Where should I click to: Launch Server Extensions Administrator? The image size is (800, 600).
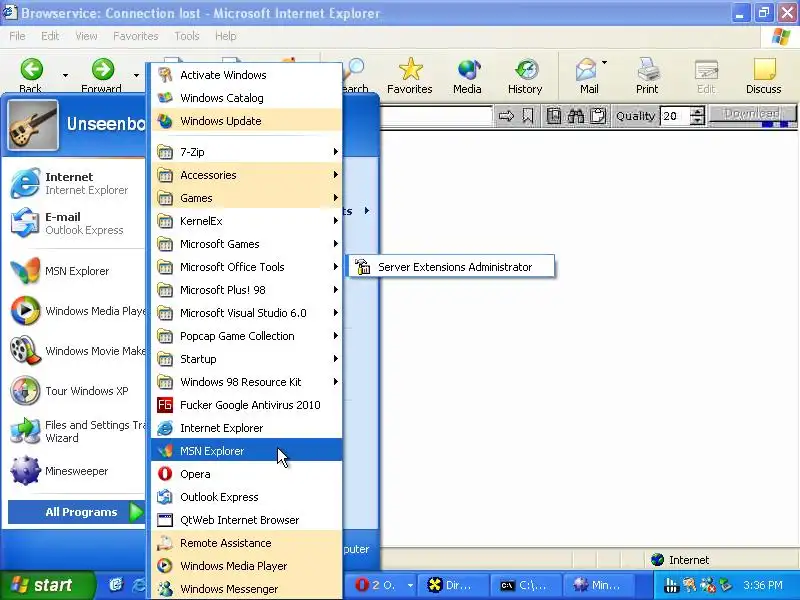click(x=451, y=267)
